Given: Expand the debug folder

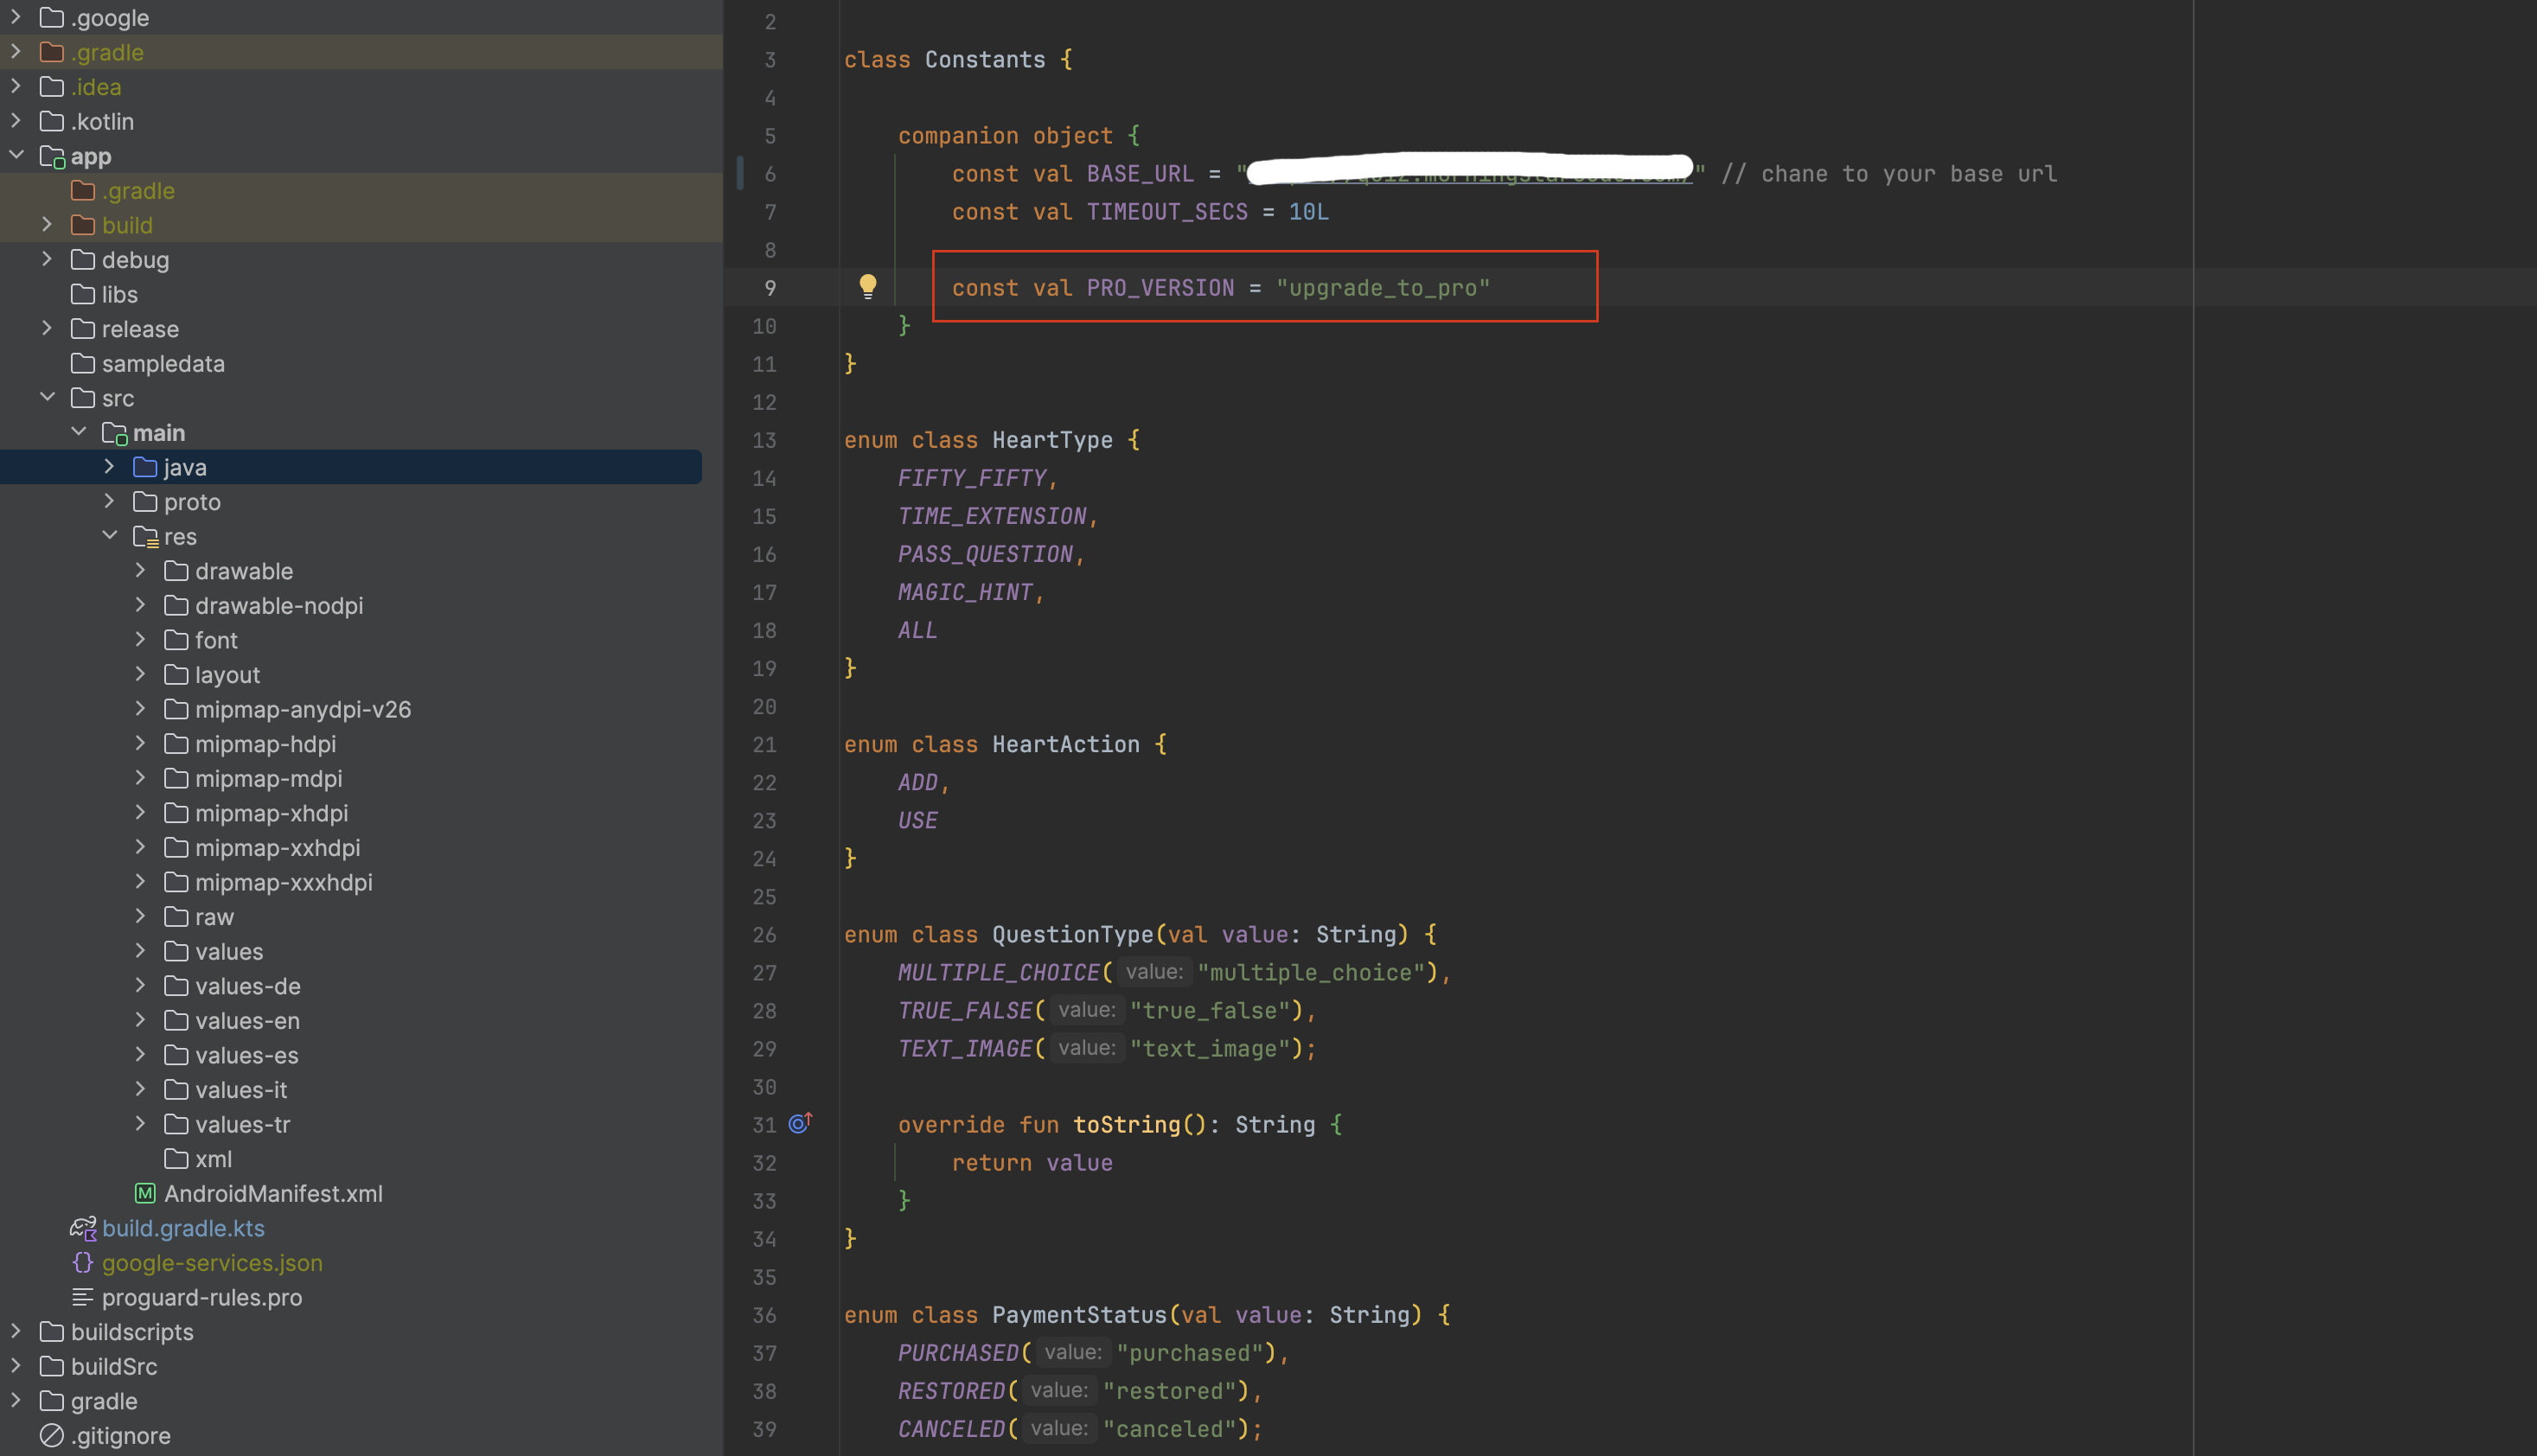Looking at the screenshot, I should (x=47, y=259).
